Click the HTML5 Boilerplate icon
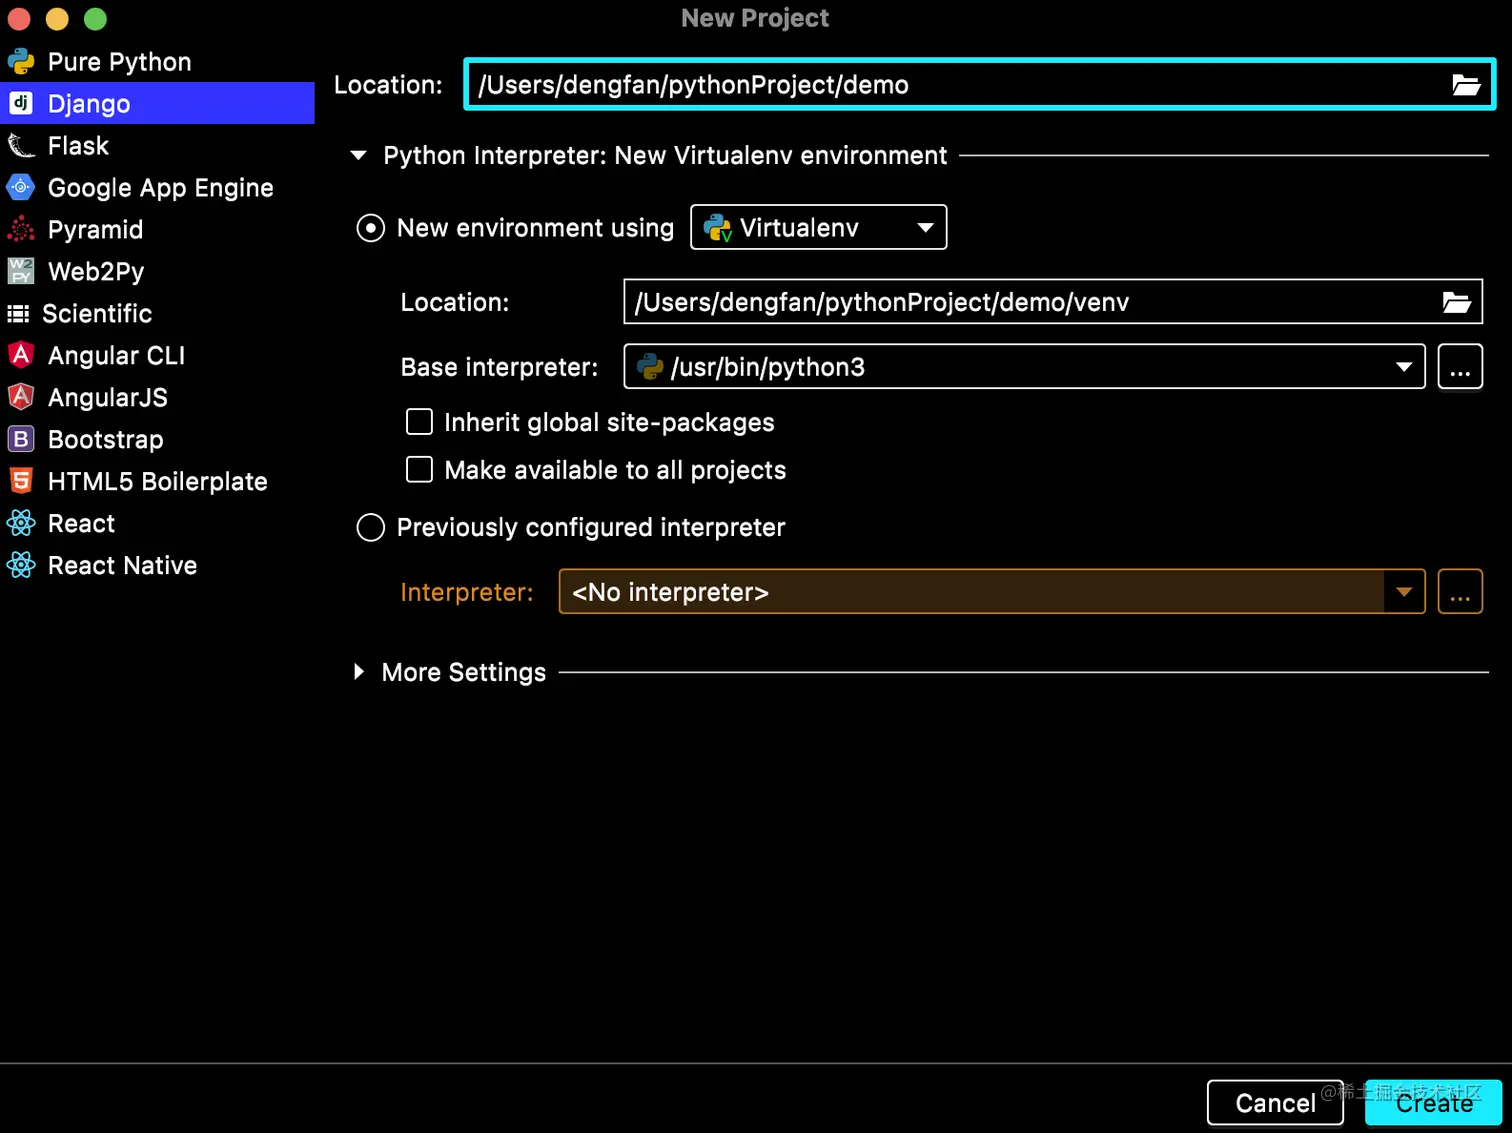Screen dimensions: 1512x1133 21,481
